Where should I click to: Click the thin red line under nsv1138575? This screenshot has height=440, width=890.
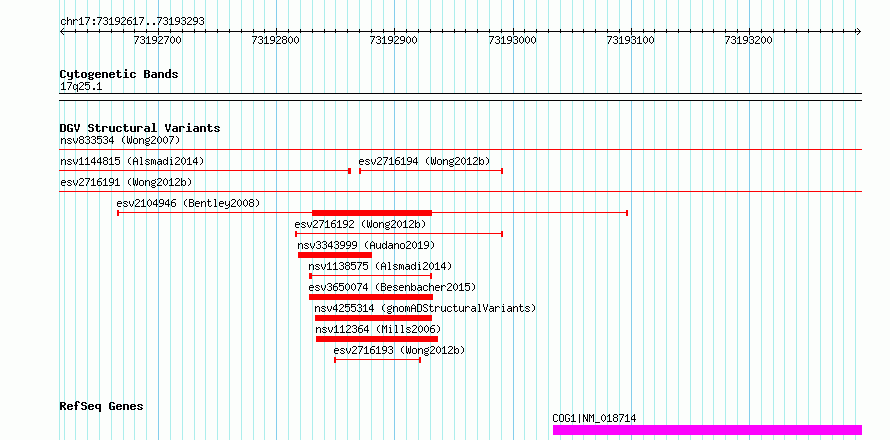pos(371,276)
